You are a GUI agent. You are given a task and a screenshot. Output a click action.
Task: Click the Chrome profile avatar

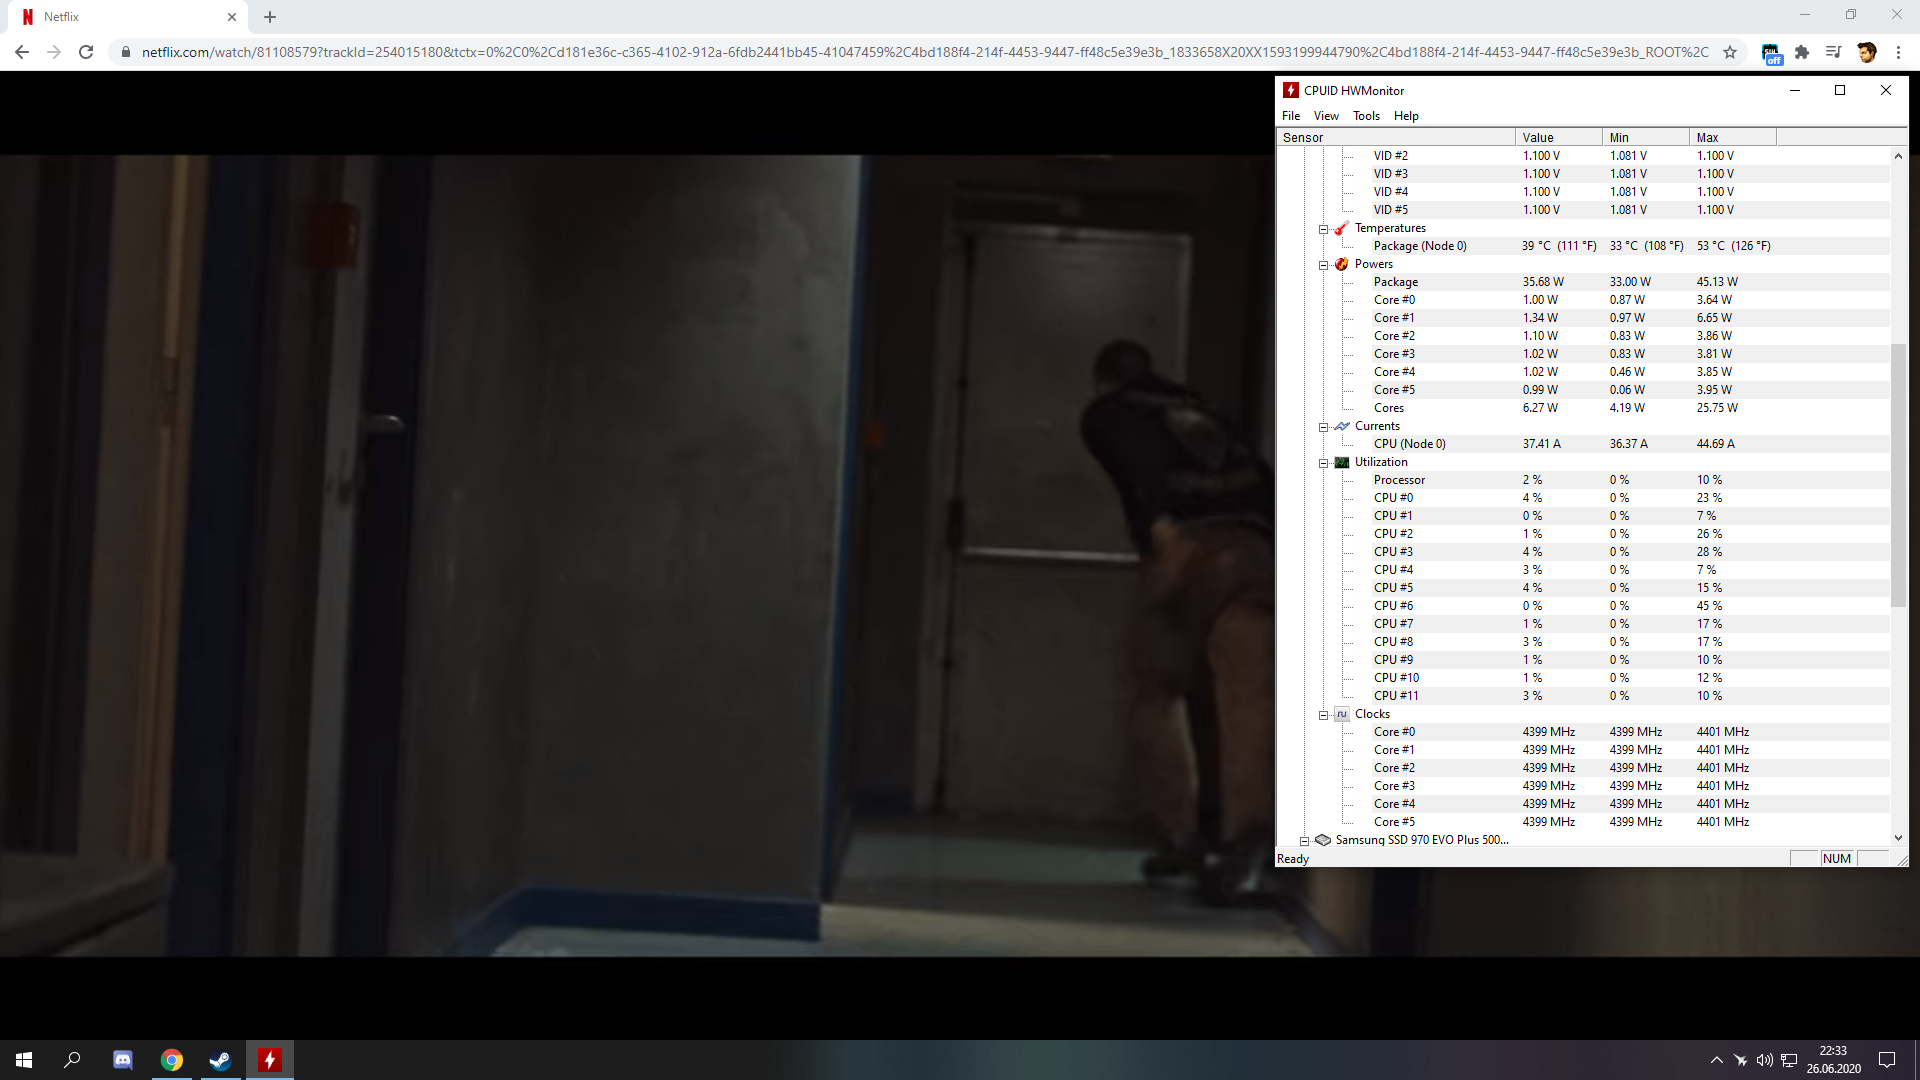pos(1866,52)
